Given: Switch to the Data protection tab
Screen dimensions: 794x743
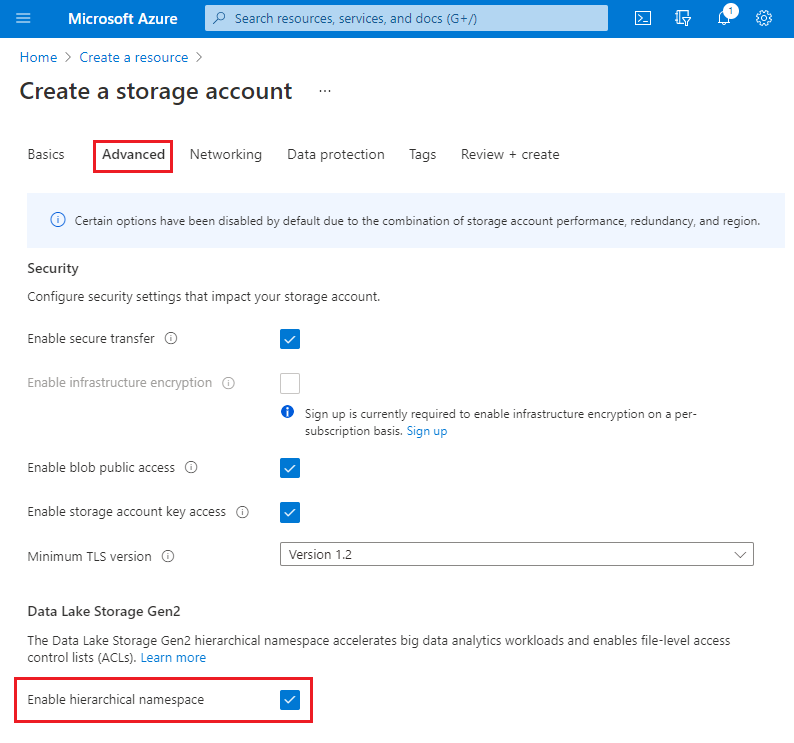Looking at the screenshot, I should [336, 155].
